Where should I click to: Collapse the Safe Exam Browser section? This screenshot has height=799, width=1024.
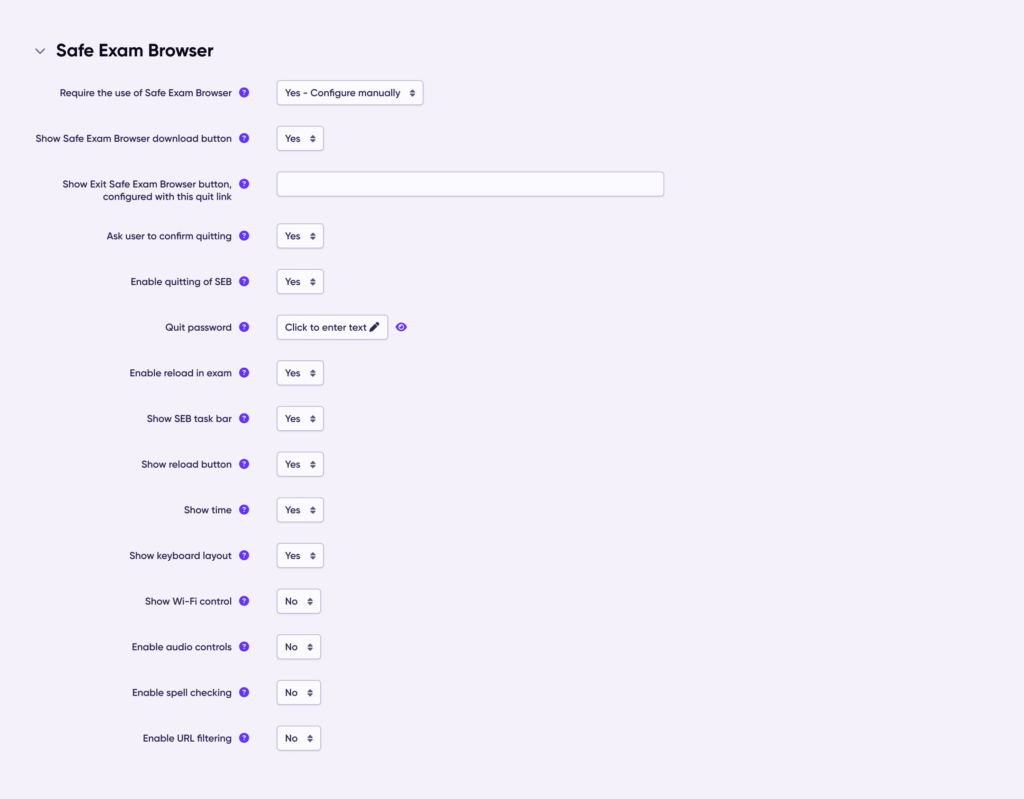(40, 51)
